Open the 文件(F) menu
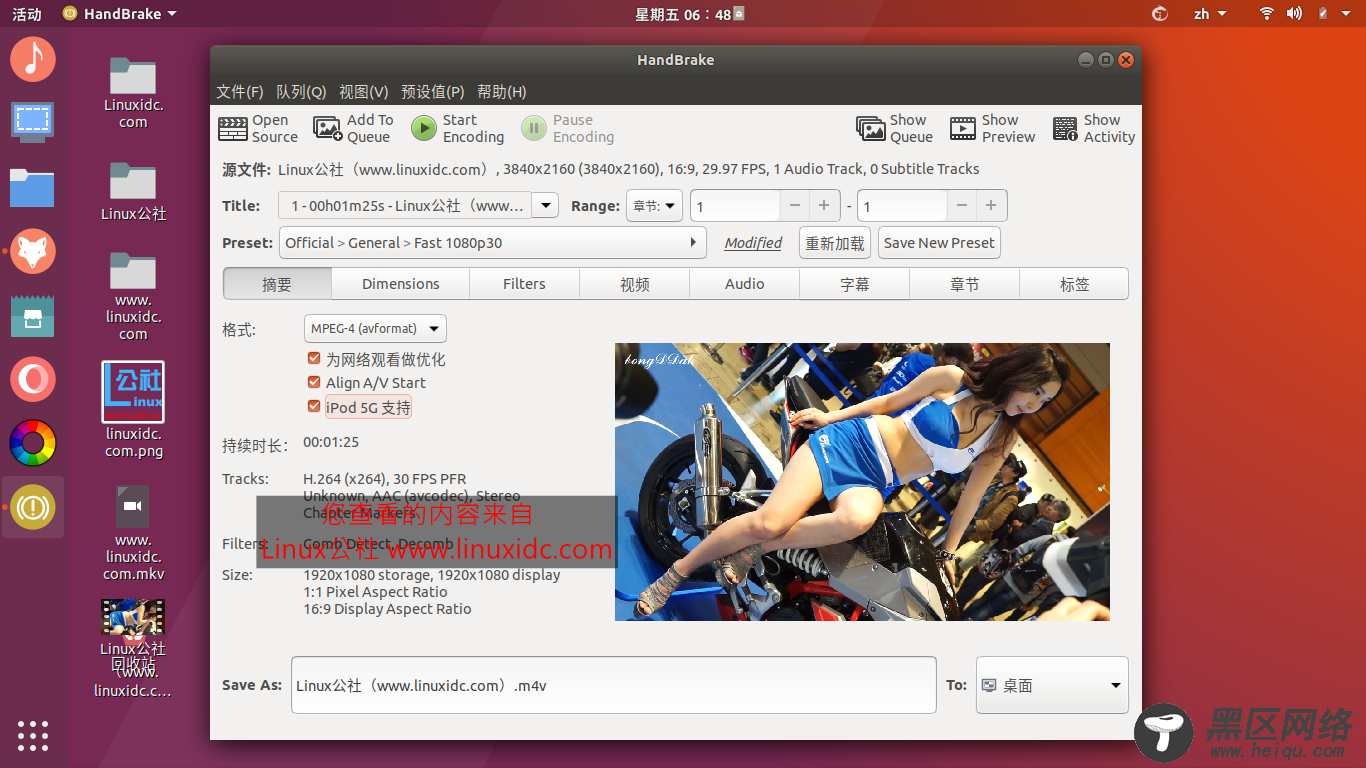1366x768 pixels. [240, 92]
